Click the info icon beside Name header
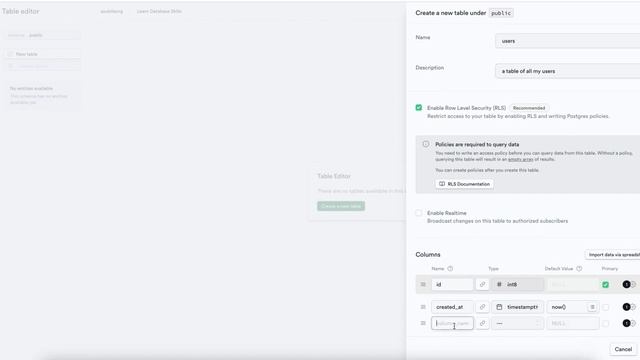The height and width of the screenshot is (360, 640). point(450,269)
